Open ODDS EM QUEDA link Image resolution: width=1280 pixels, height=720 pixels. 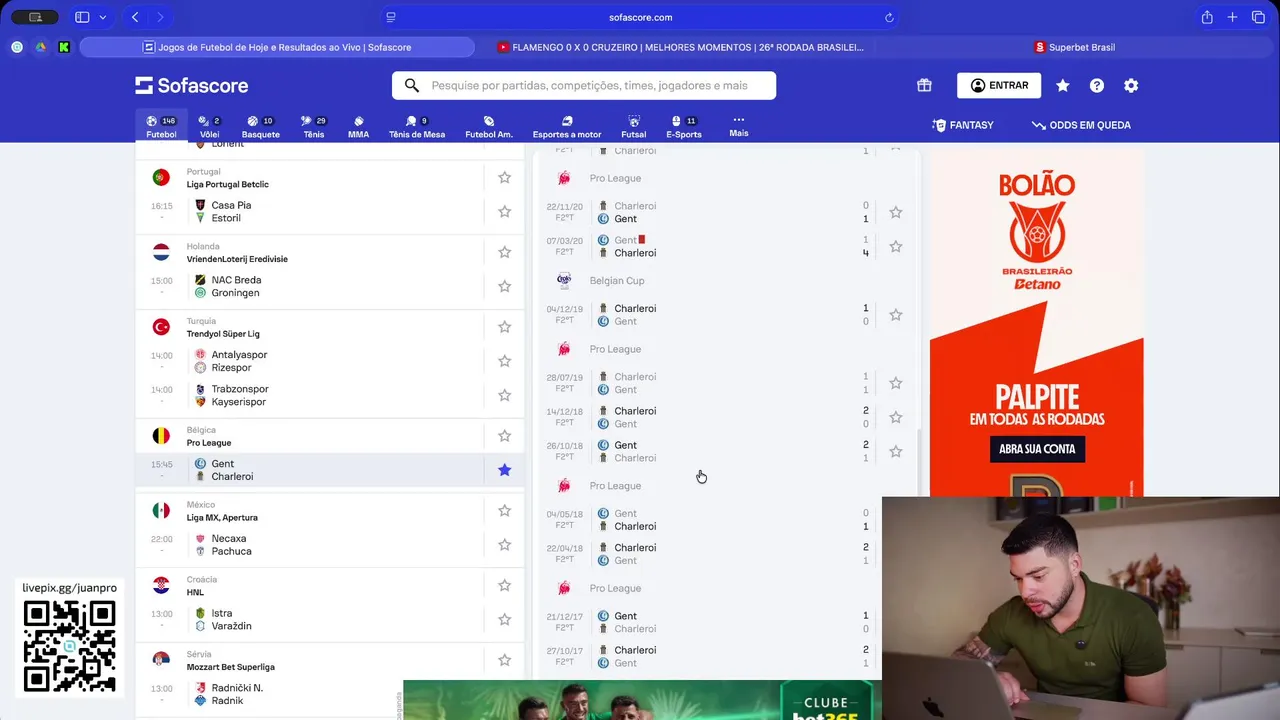1081,125
